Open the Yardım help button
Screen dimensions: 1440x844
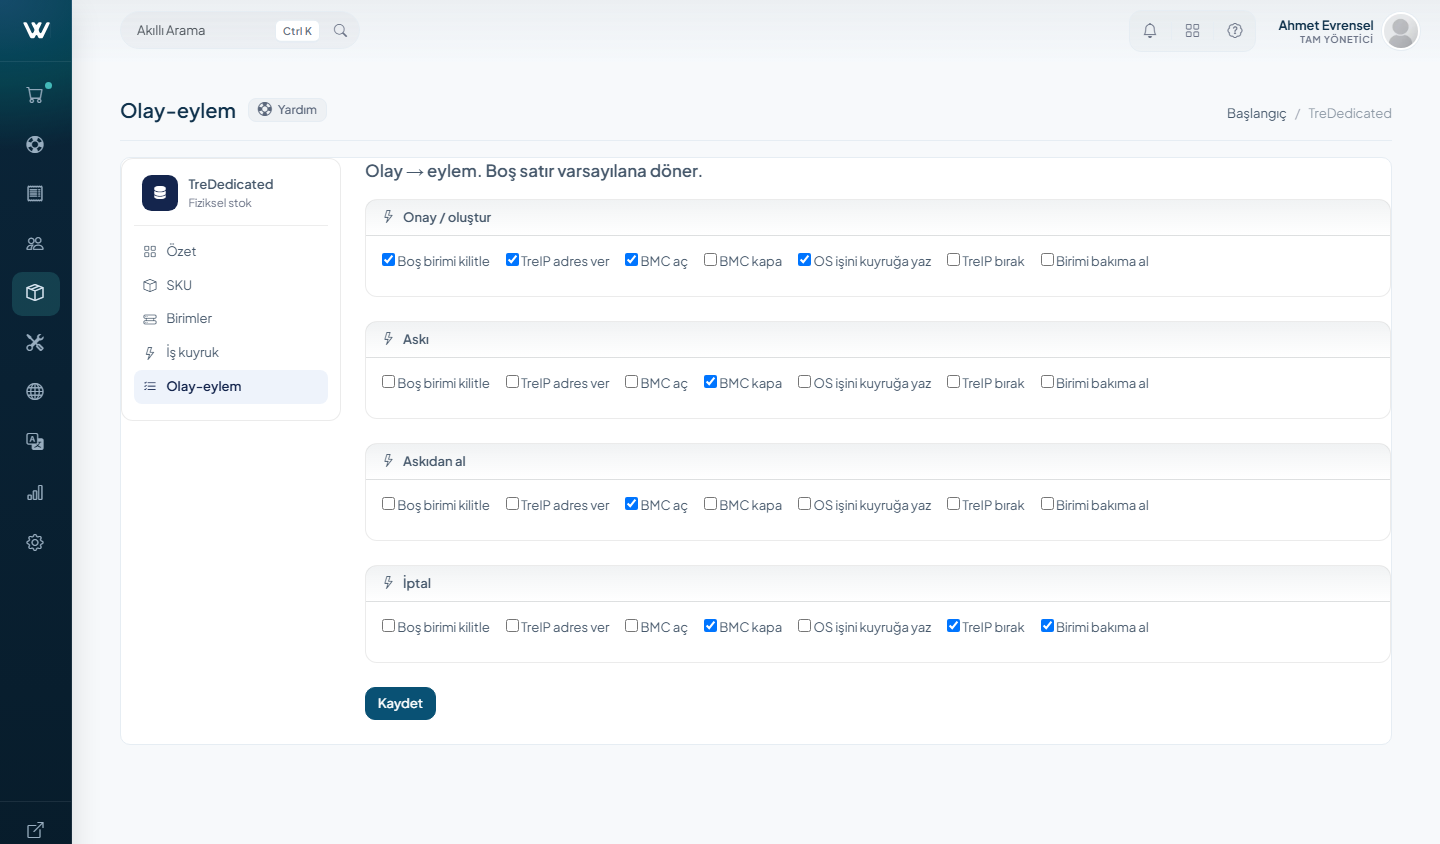(287, 110)
